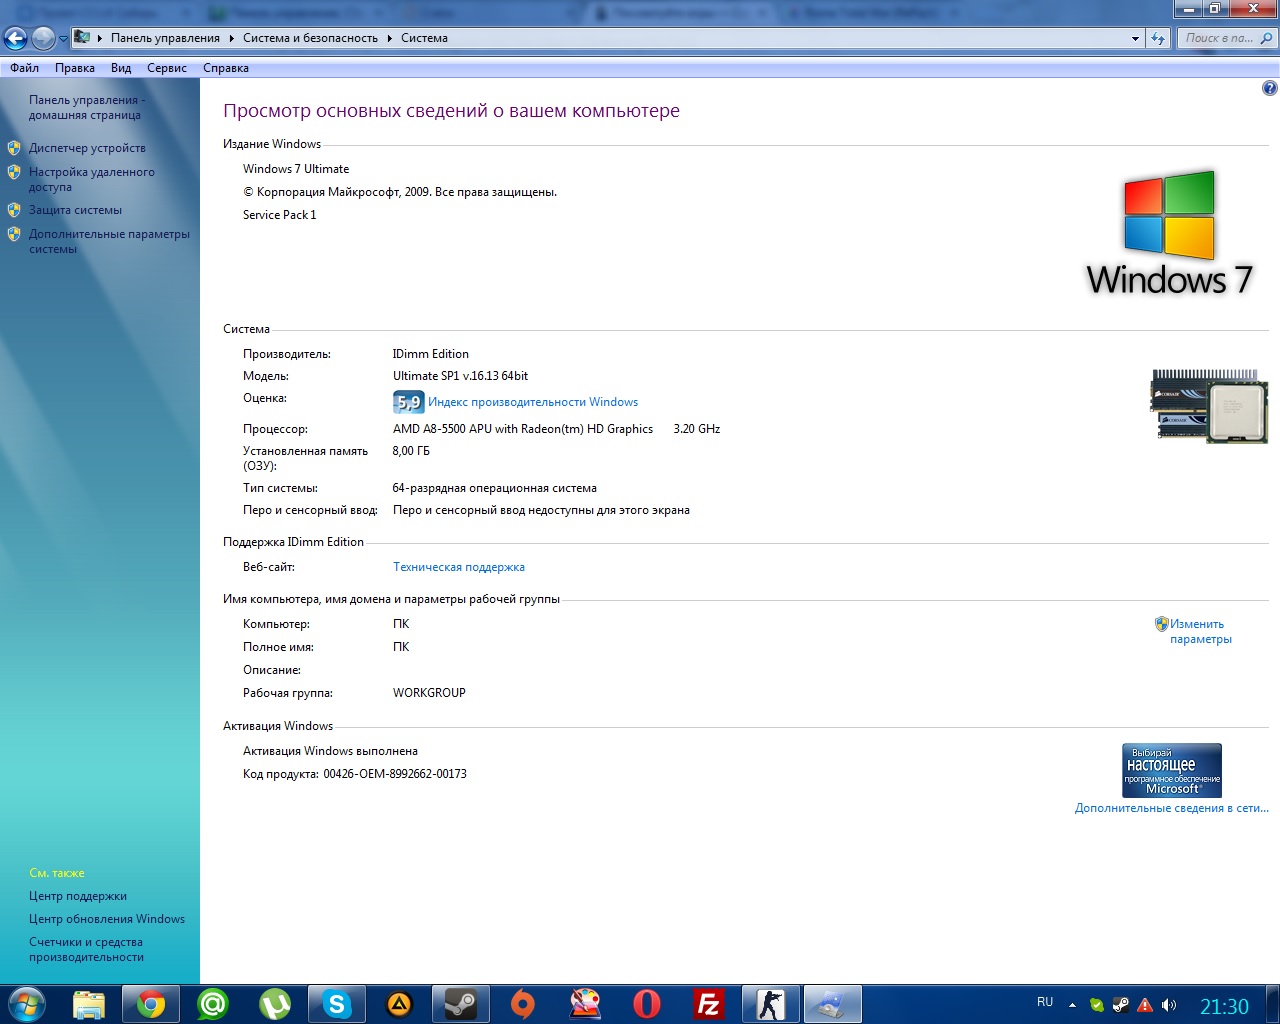The height and width of the screenshot is (1024, 1280).
Task: Open AIMP player from taskbar
Action: click(x=399, y=1004)
